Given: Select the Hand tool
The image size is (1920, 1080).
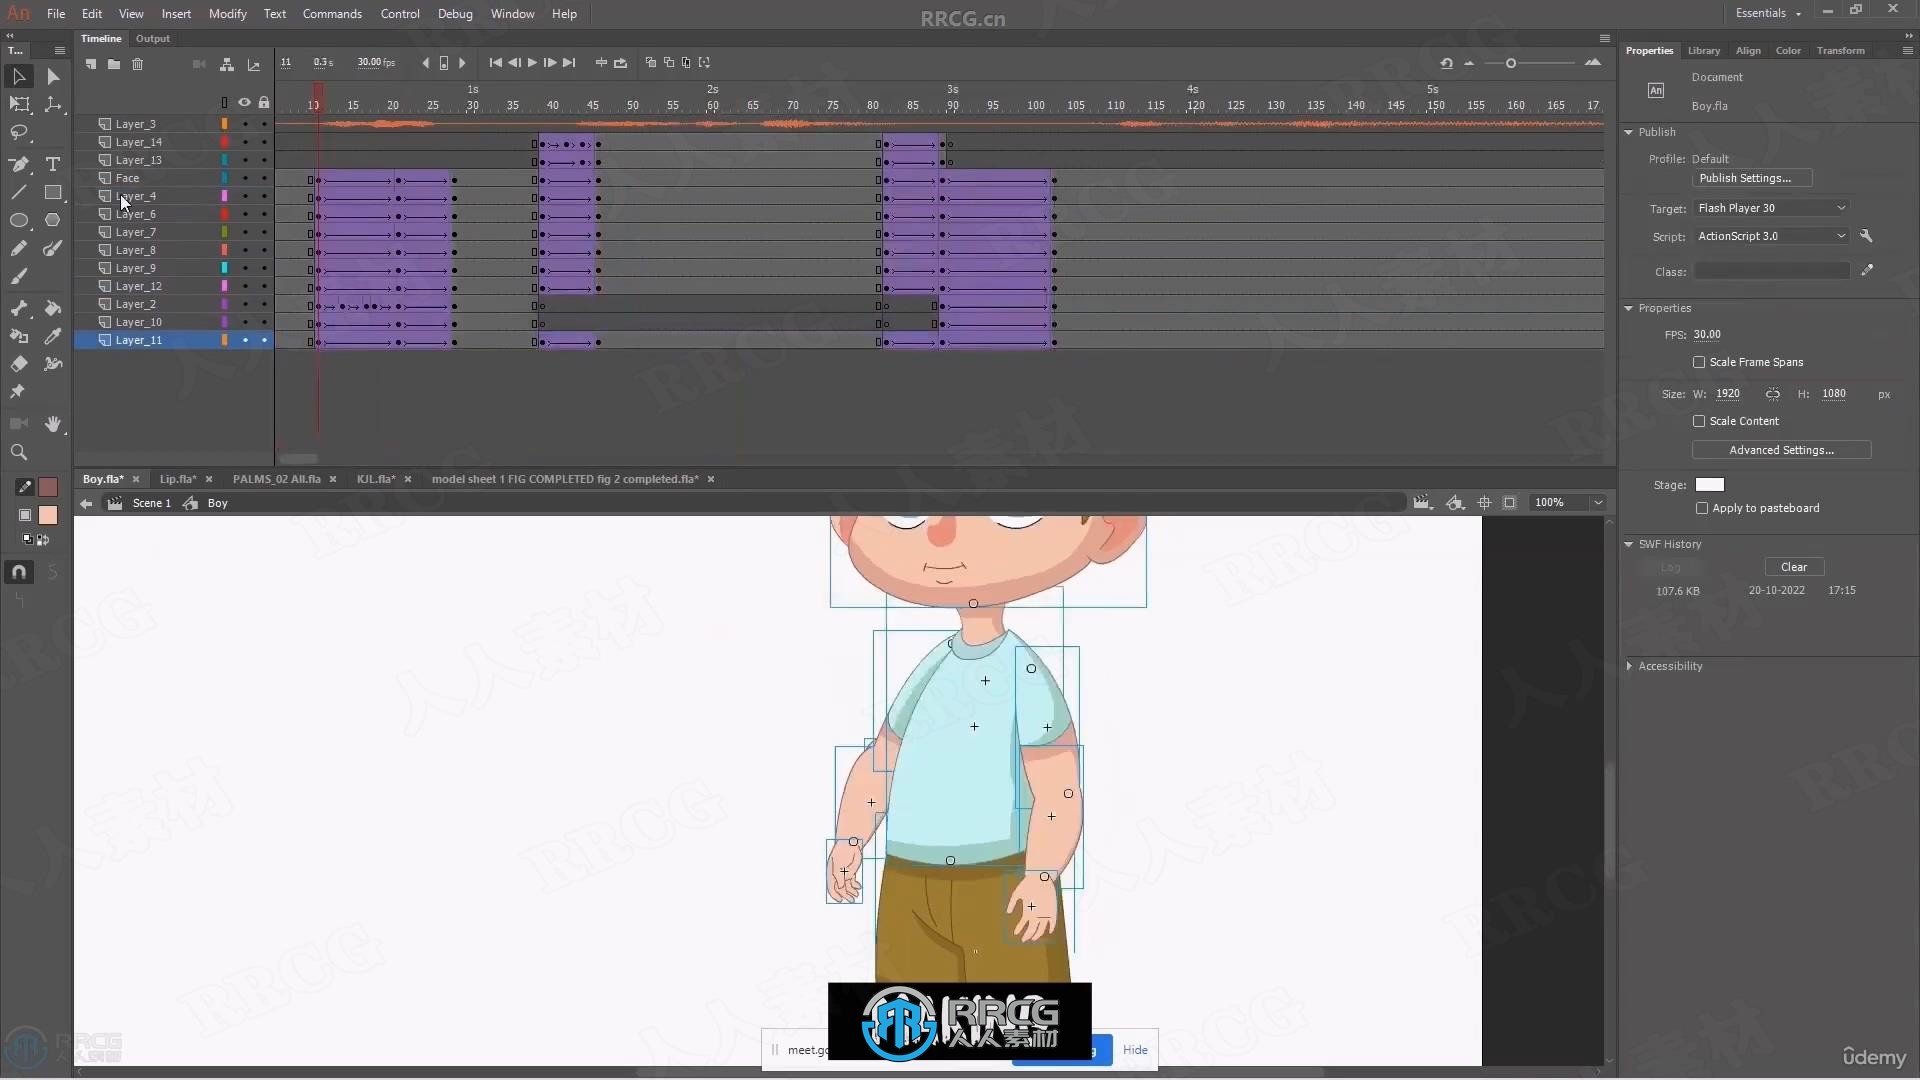Looking at the screenshot, I should tap(53, 424).
